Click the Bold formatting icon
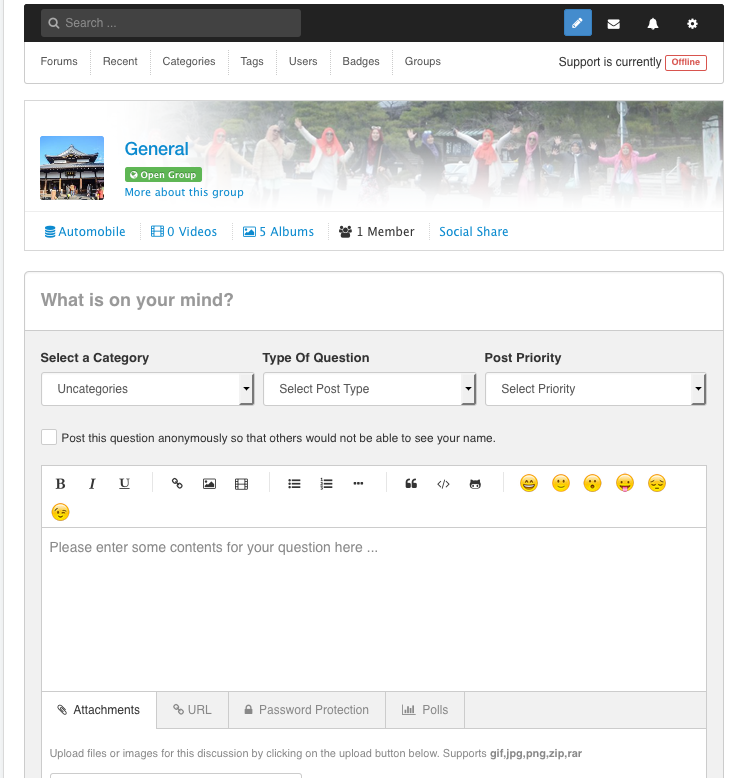 coord(60,484)
